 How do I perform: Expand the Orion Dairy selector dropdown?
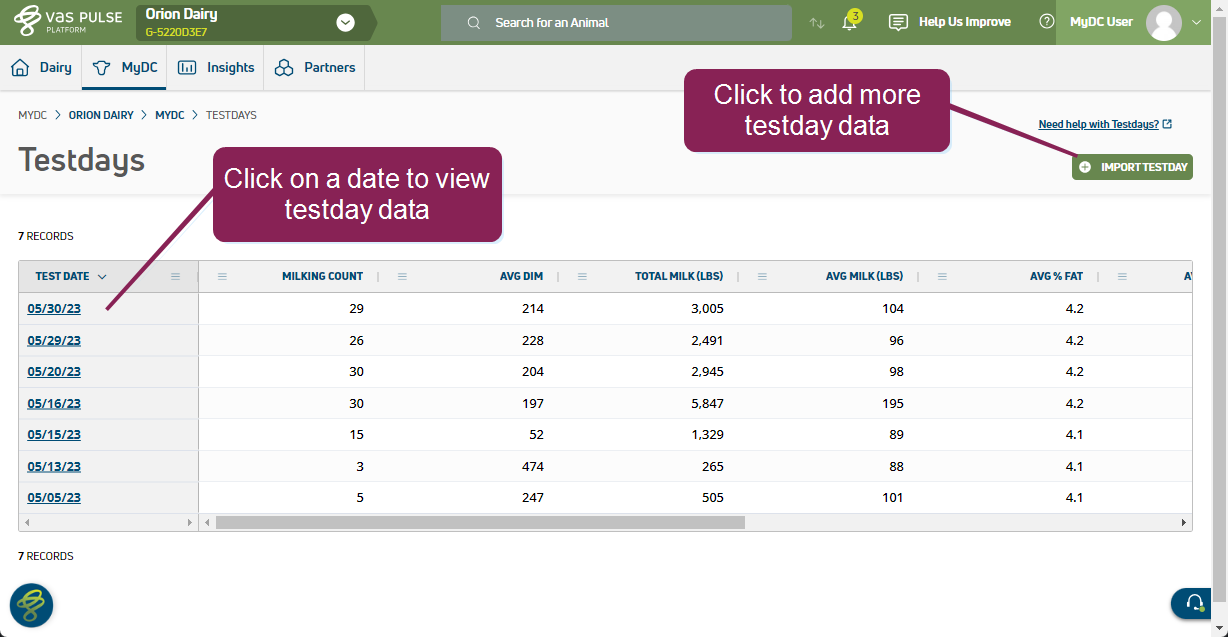346,23
